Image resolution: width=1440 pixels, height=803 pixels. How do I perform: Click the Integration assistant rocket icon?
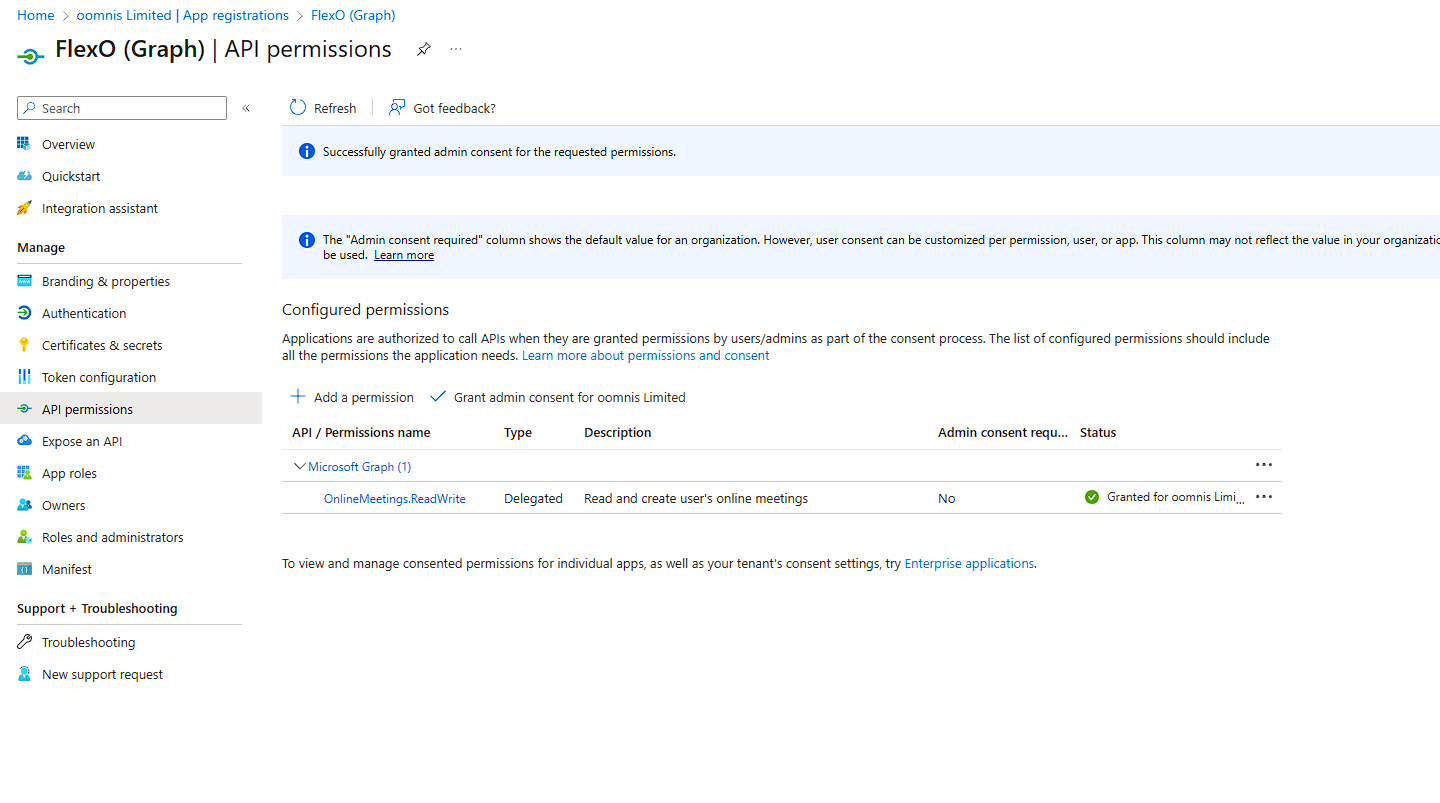coord(25,208)
